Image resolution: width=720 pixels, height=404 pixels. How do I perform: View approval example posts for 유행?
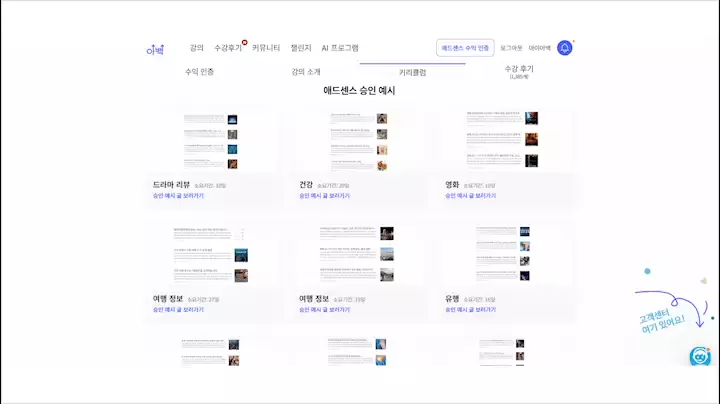click(470, 310)
